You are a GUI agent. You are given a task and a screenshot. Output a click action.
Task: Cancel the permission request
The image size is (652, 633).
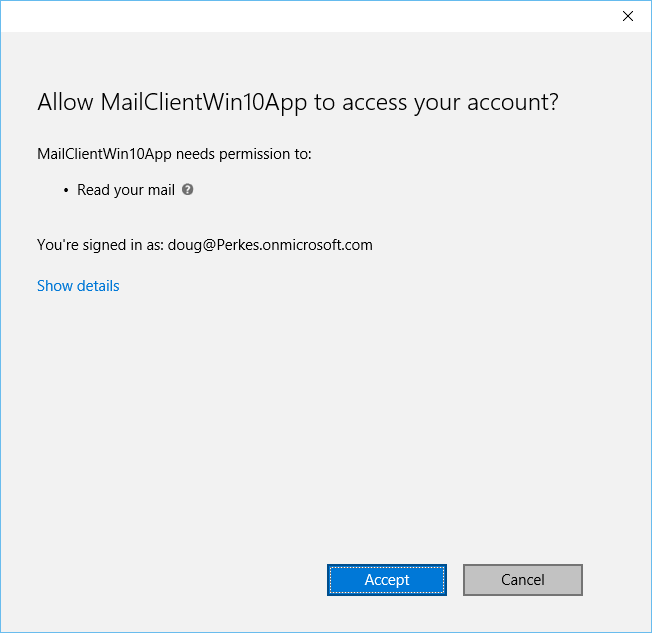(x=523, y=580)
